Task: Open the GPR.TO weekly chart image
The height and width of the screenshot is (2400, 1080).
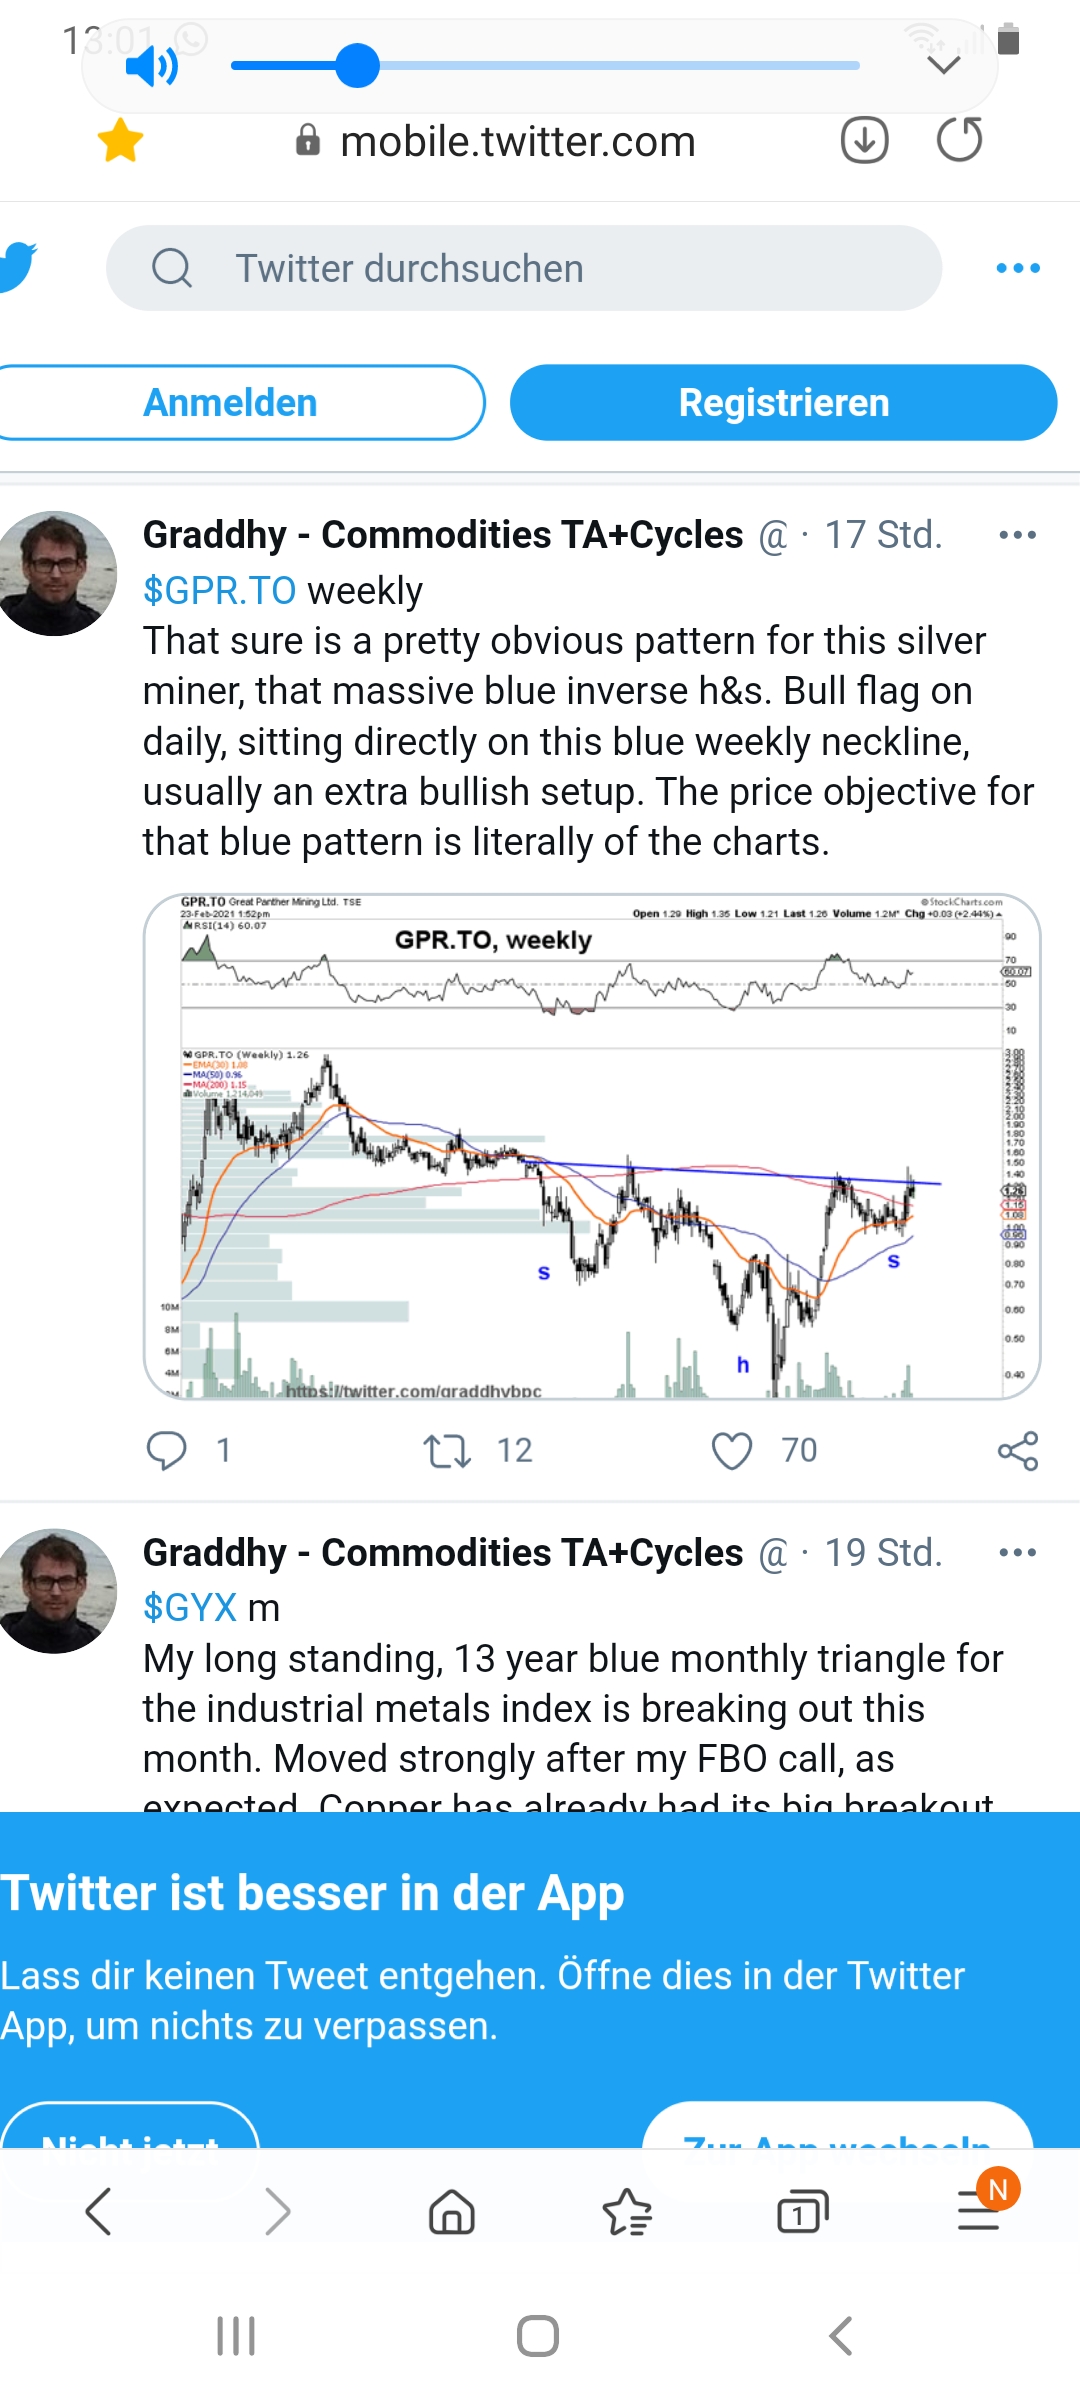Action: click(x=592, y=1146)
